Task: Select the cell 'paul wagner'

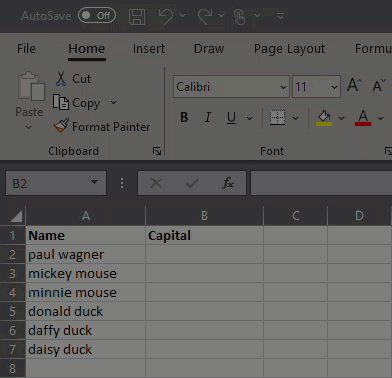Action: click(85, 254)
